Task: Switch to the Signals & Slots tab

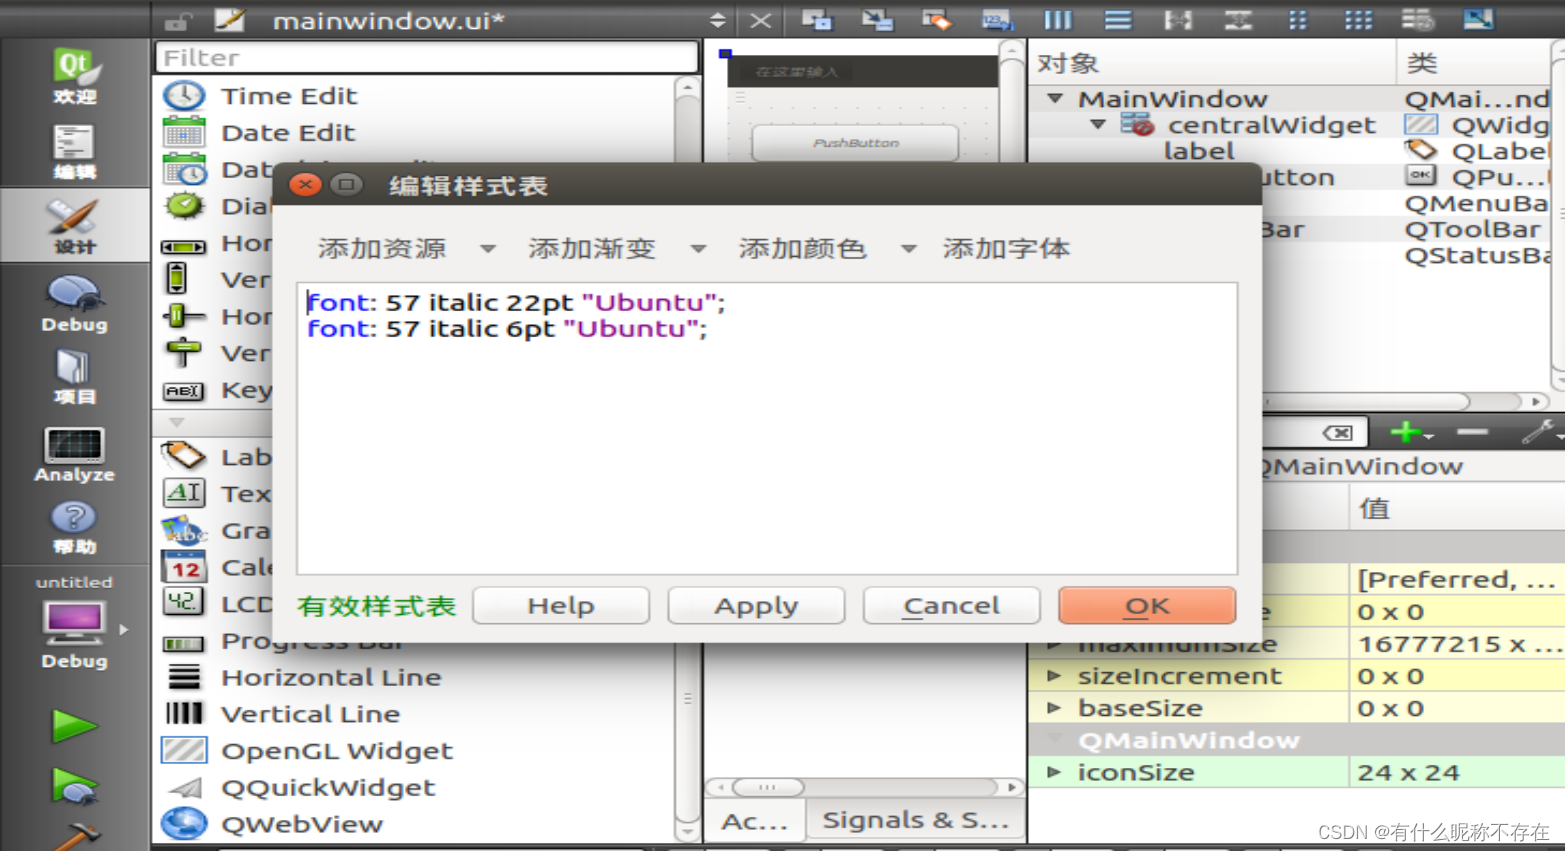Action: pyautogui.click(x=913, y=820)
